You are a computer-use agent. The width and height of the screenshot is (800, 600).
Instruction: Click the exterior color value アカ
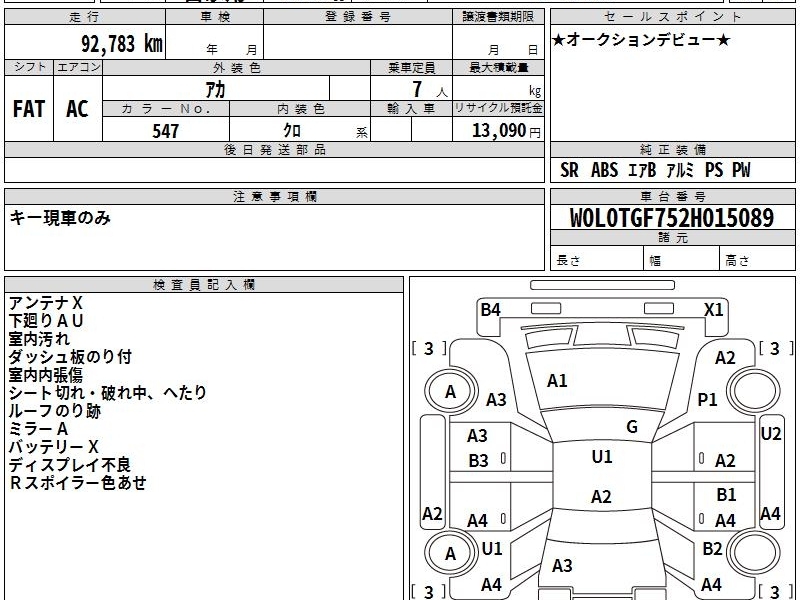215,89
